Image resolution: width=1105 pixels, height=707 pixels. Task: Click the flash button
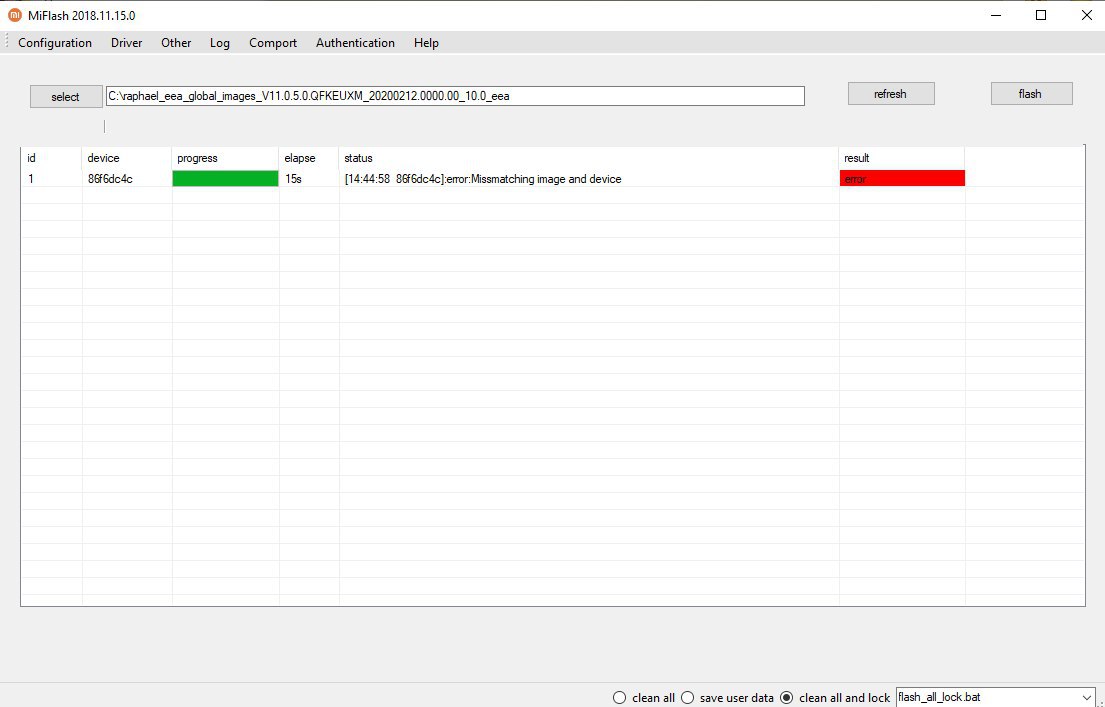(x=1032, y=94)
